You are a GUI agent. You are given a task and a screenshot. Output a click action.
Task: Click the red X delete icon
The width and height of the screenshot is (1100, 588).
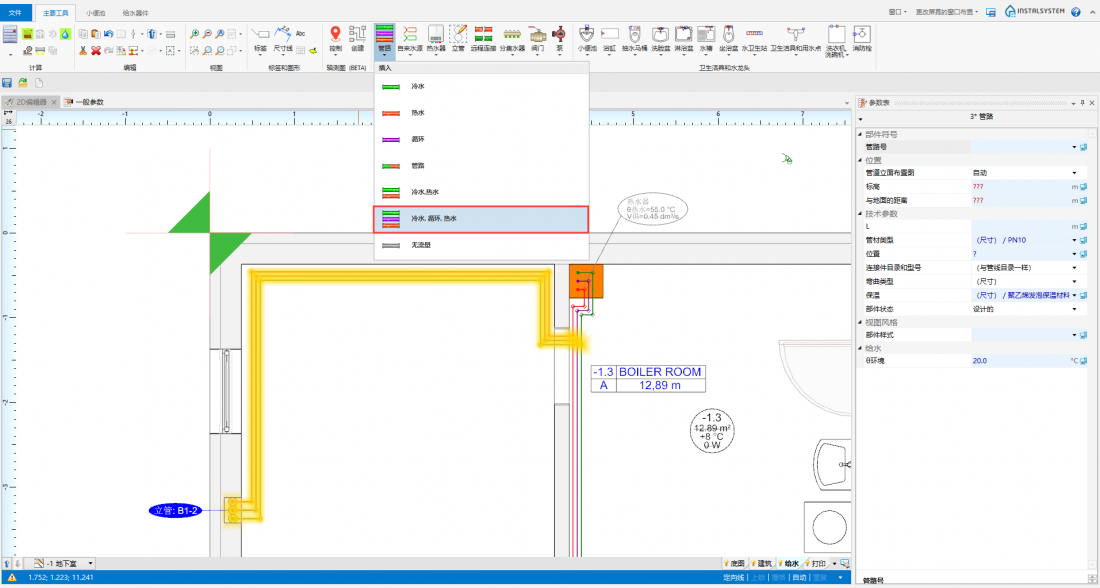[96, 50]
